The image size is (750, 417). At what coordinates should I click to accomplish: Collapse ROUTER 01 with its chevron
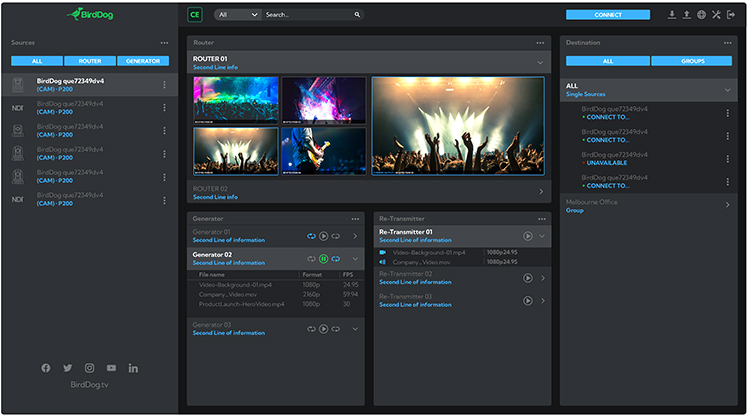click(540, 63)
